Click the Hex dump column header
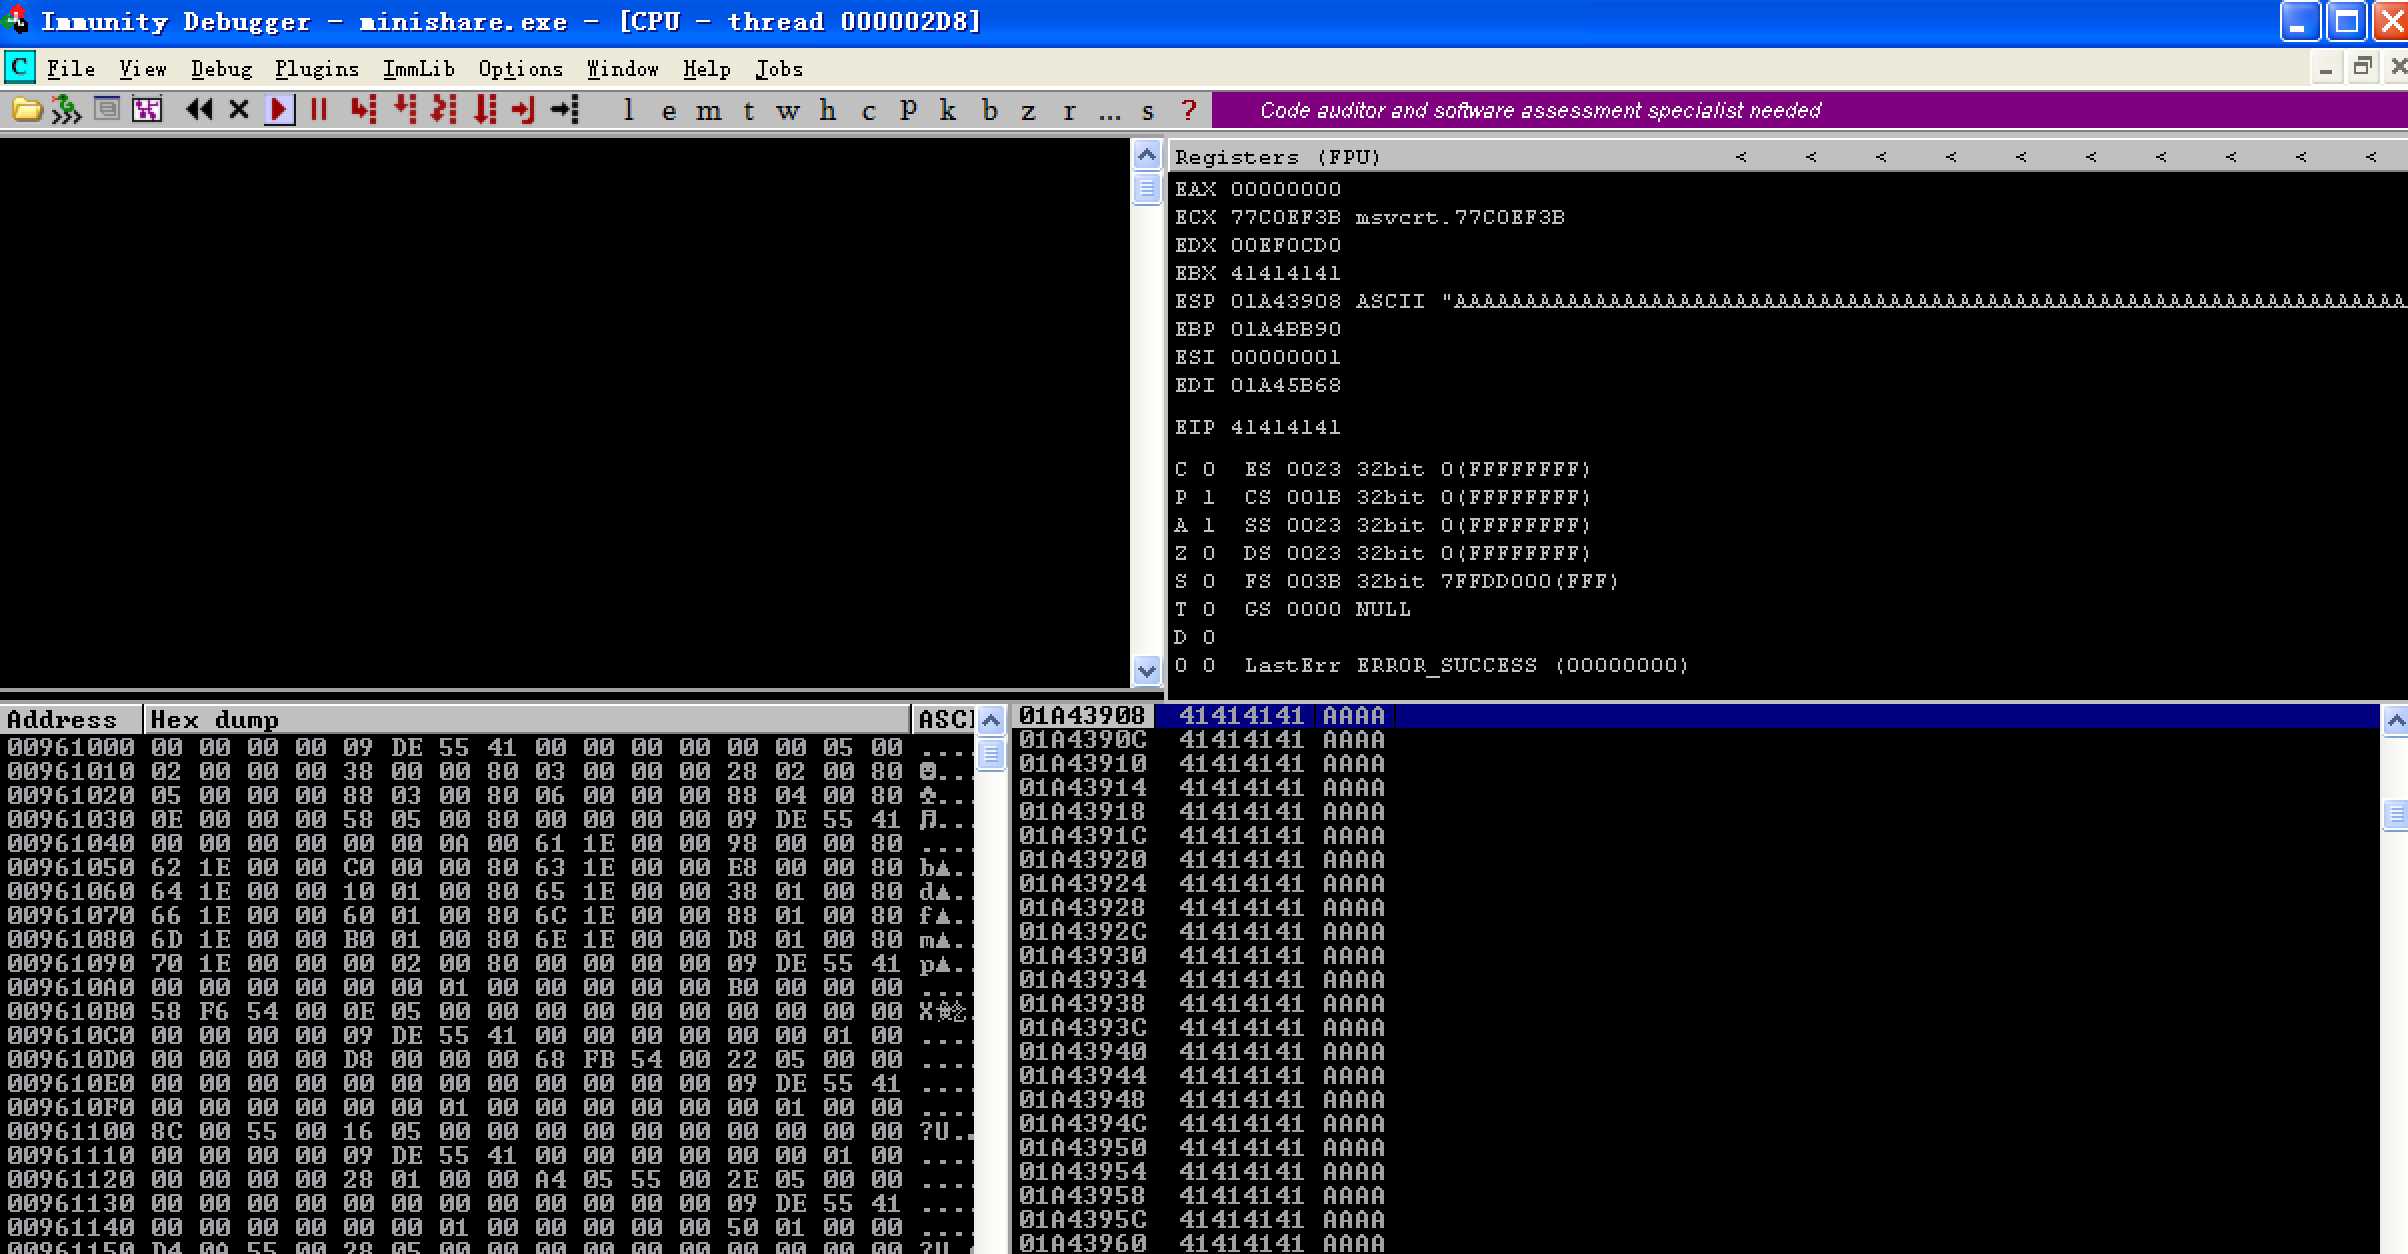 click(x=526, y=719)
